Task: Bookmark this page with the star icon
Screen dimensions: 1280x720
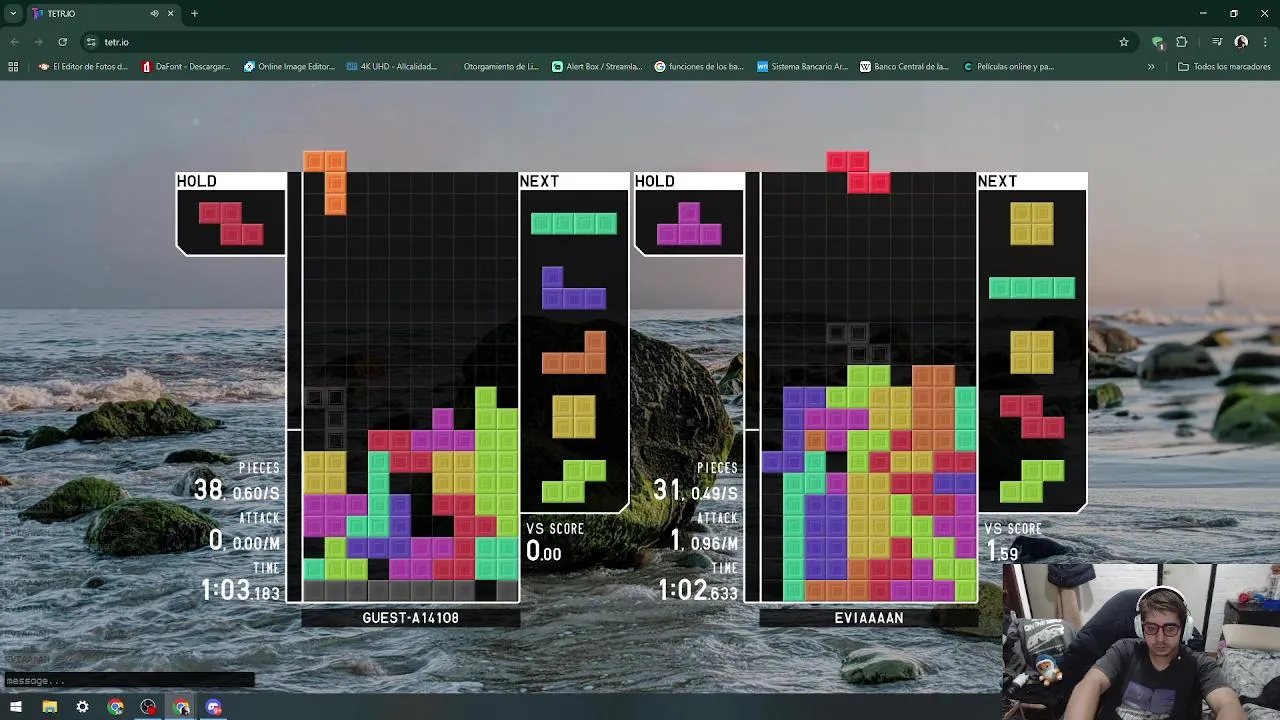Action: (1124, 42)
